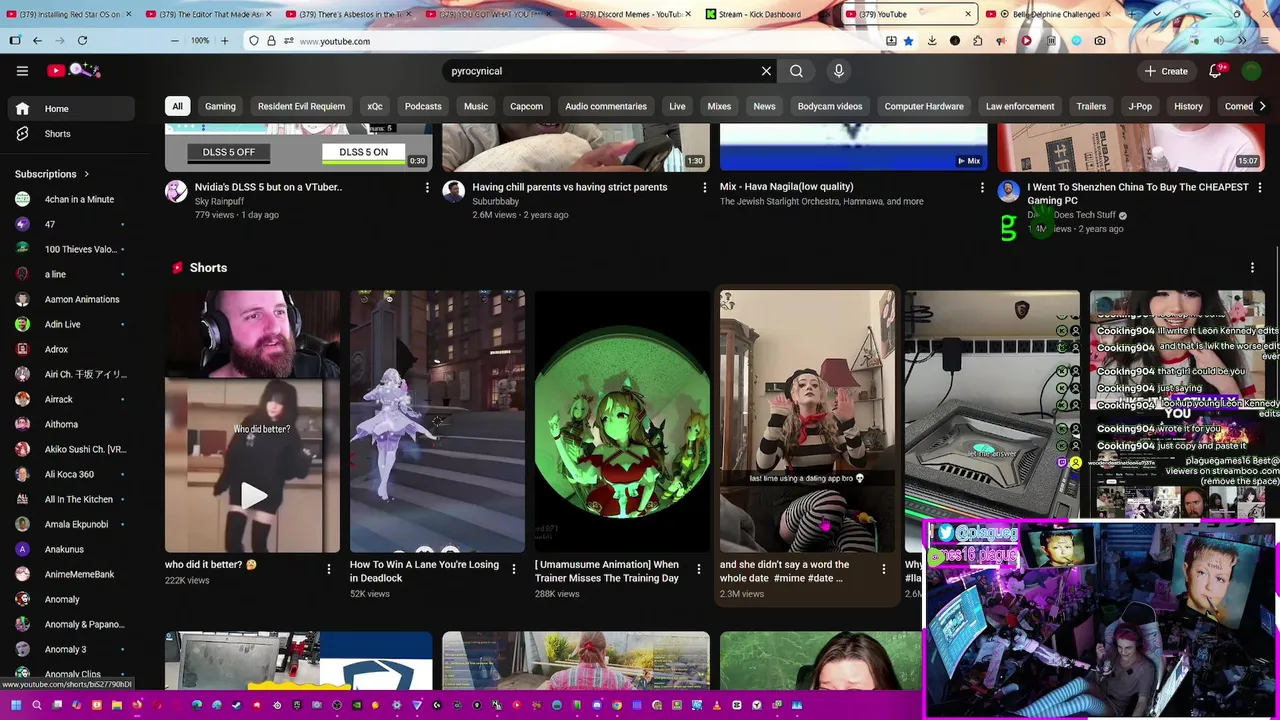Go to Home in the sidebar

(x=71, y=109)
